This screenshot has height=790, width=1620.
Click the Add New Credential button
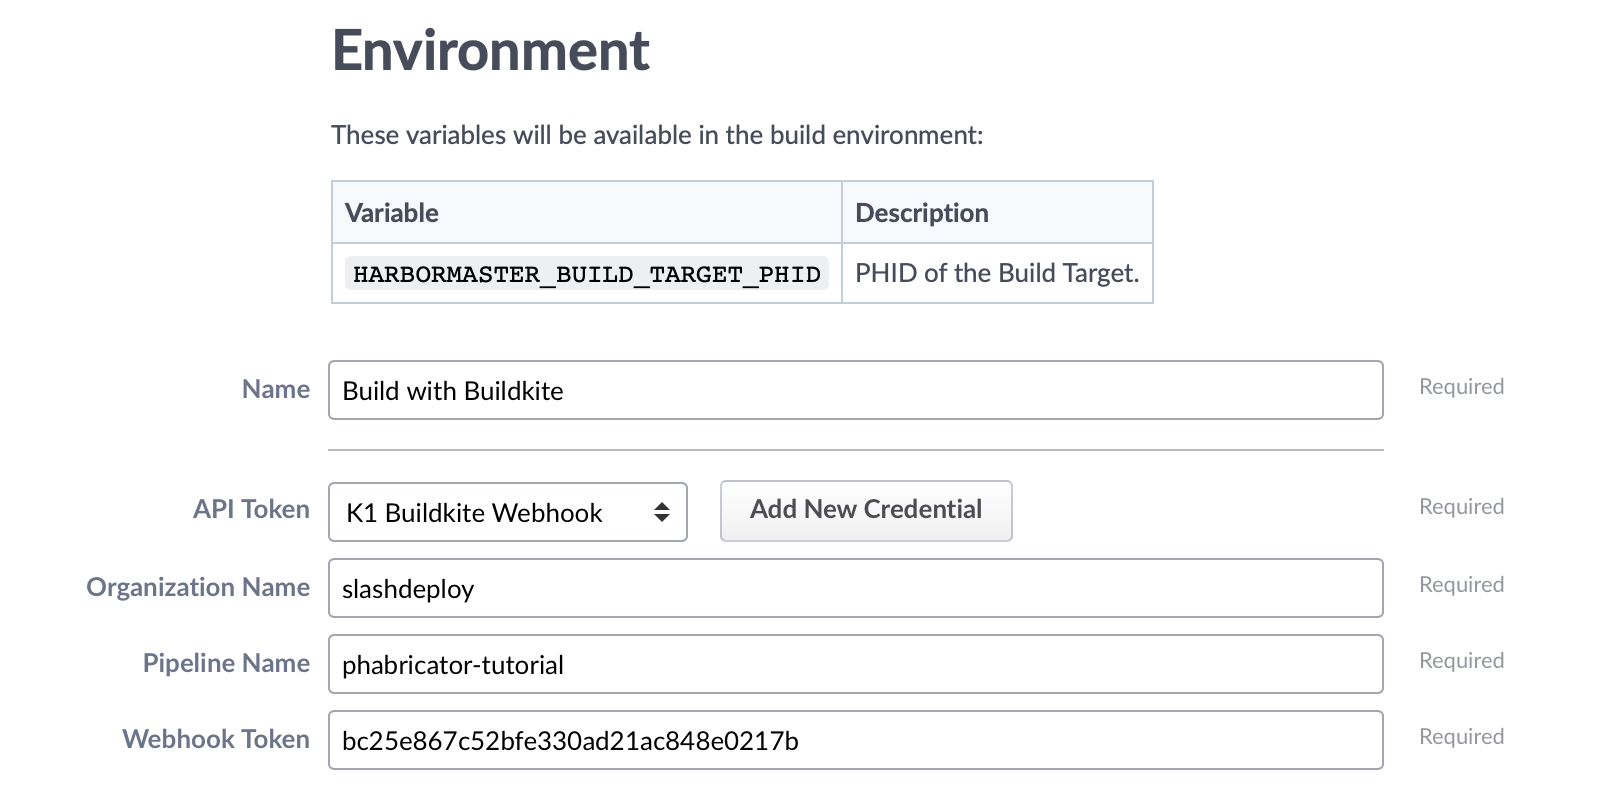click(866, 510)
